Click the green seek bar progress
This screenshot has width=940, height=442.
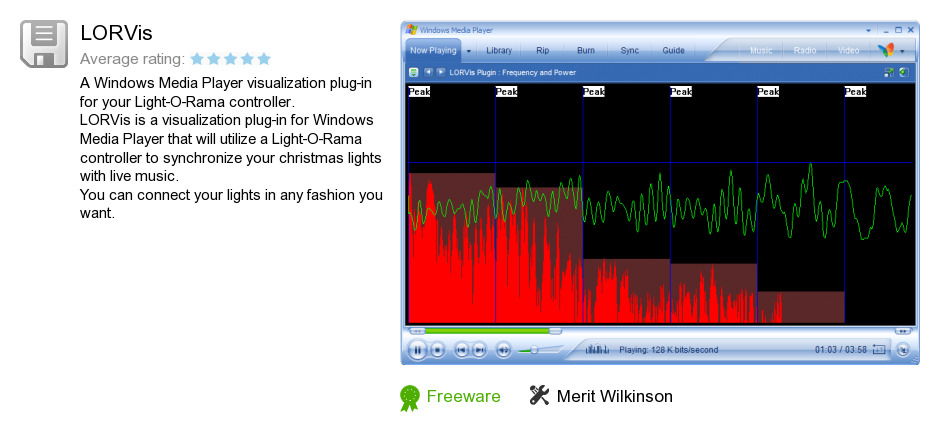point(487,330)
